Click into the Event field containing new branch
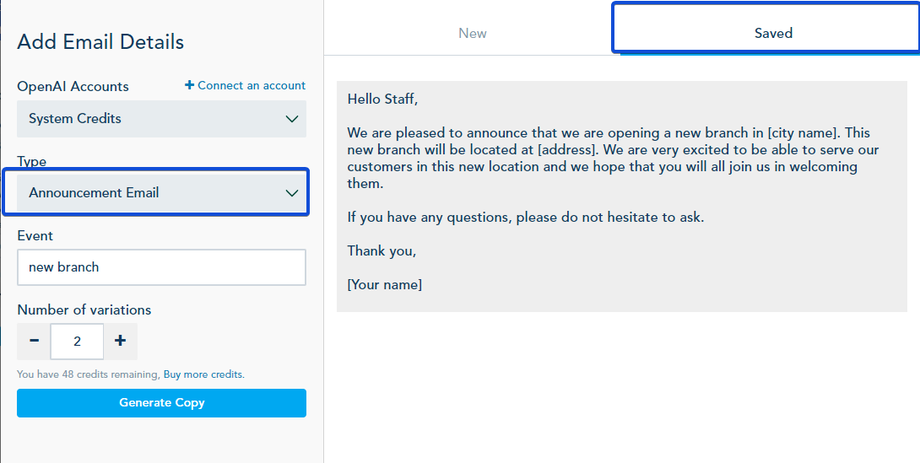This screenshot has height=463, width=920. click(x=161, y=267)
